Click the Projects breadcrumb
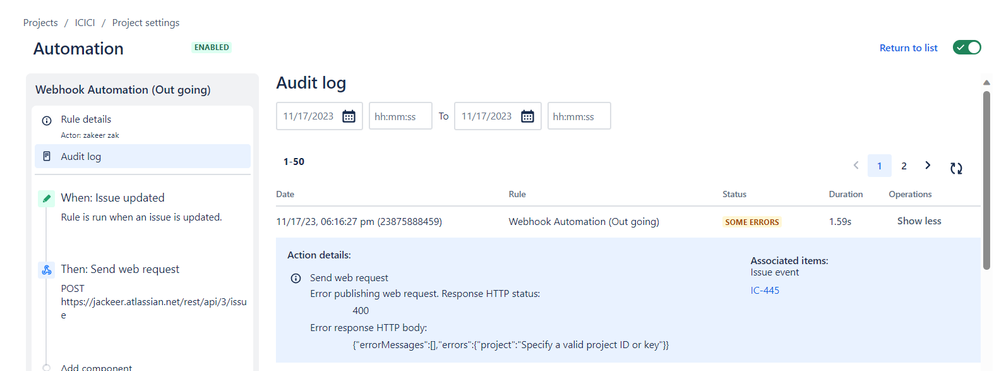Viewport: 999px width, 371px height. (x=40, y=23)
